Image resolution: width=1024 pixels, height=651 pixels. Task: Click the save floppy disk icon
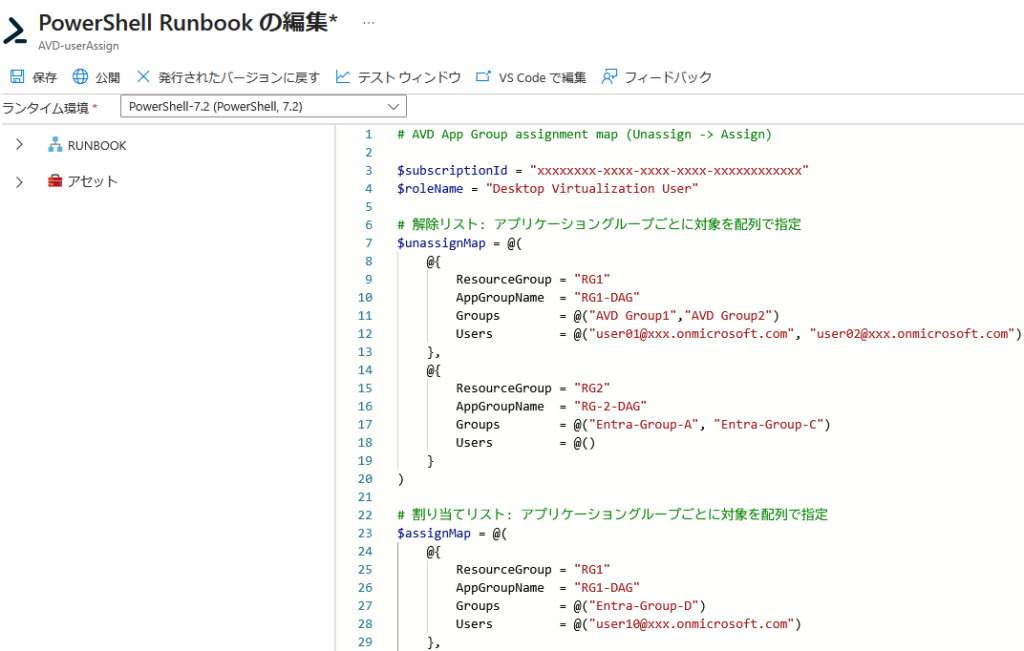pyautogui.click(x=17, y=77)
